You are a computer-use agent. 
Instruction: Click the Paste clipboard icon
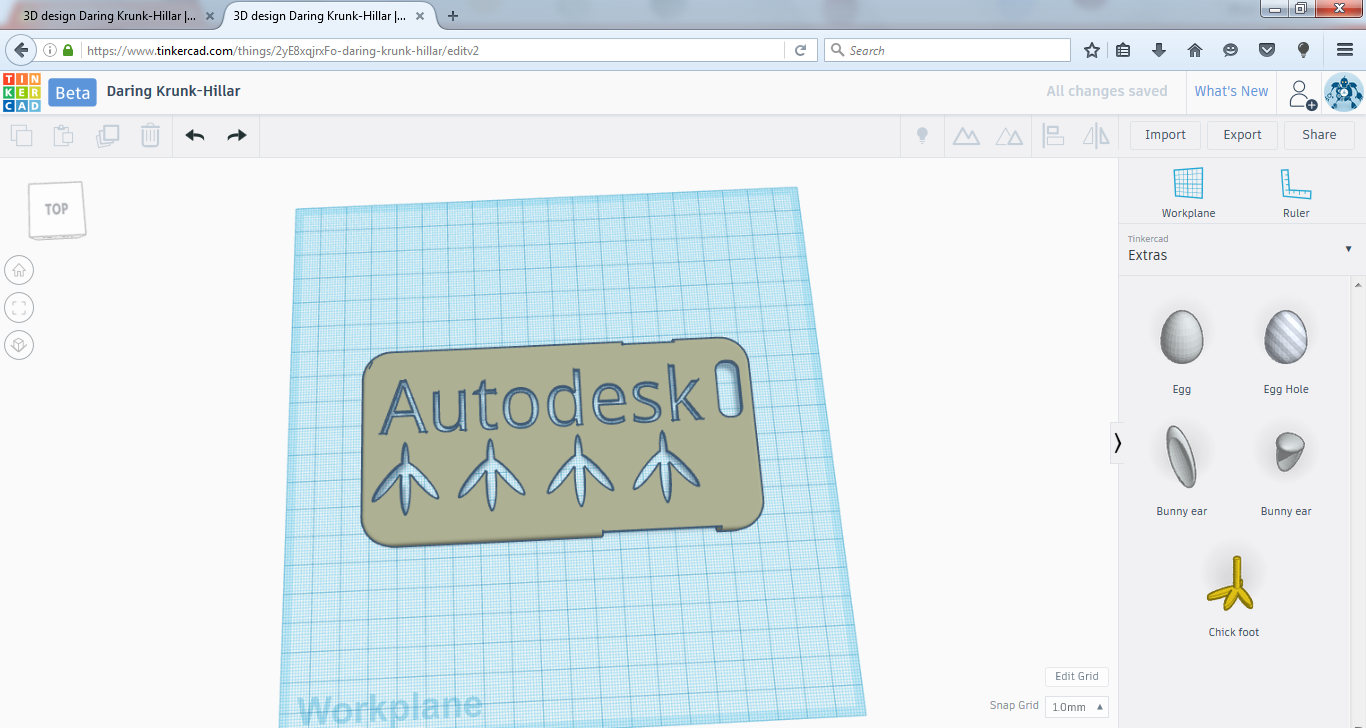(x=63, y=136)
